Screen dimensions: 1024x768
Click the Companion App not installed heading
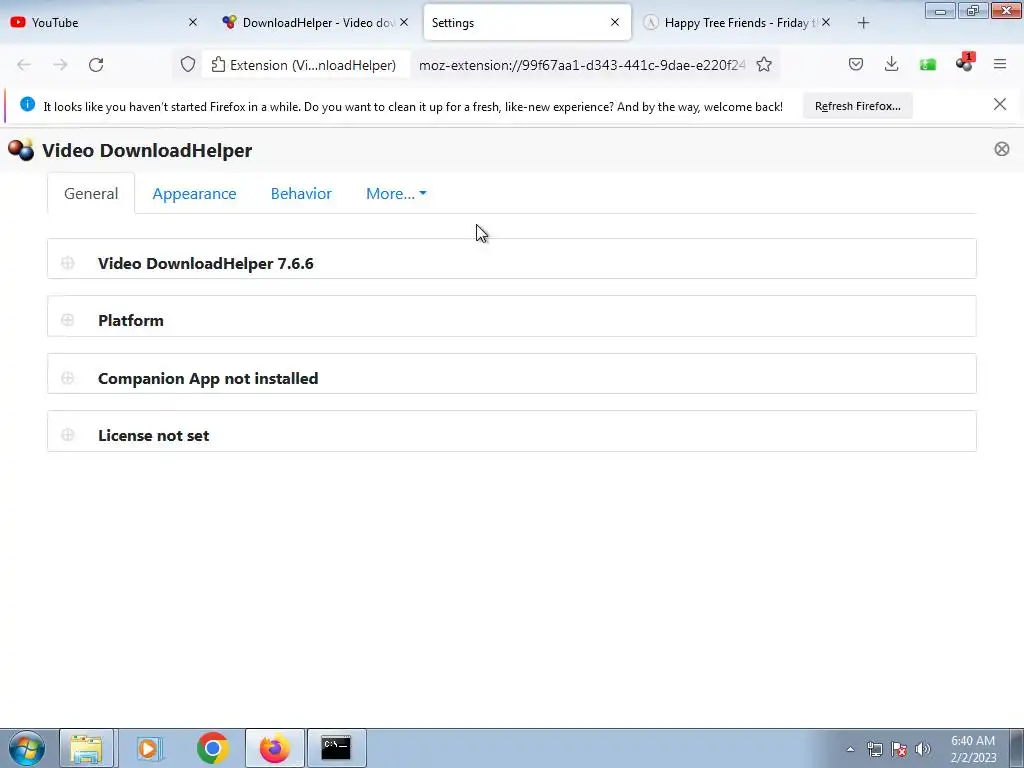[x=208, y=378]
